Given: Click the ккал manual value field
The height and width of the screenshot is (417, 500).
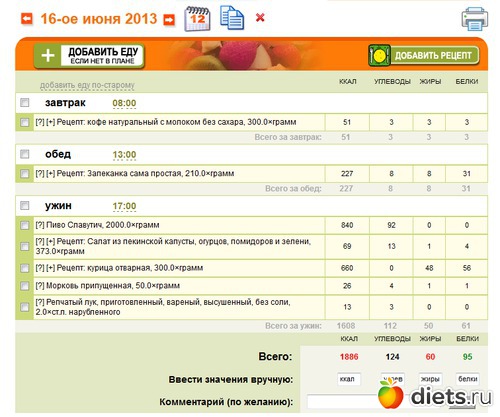Looking at the screenshot, I should (349, 379).
